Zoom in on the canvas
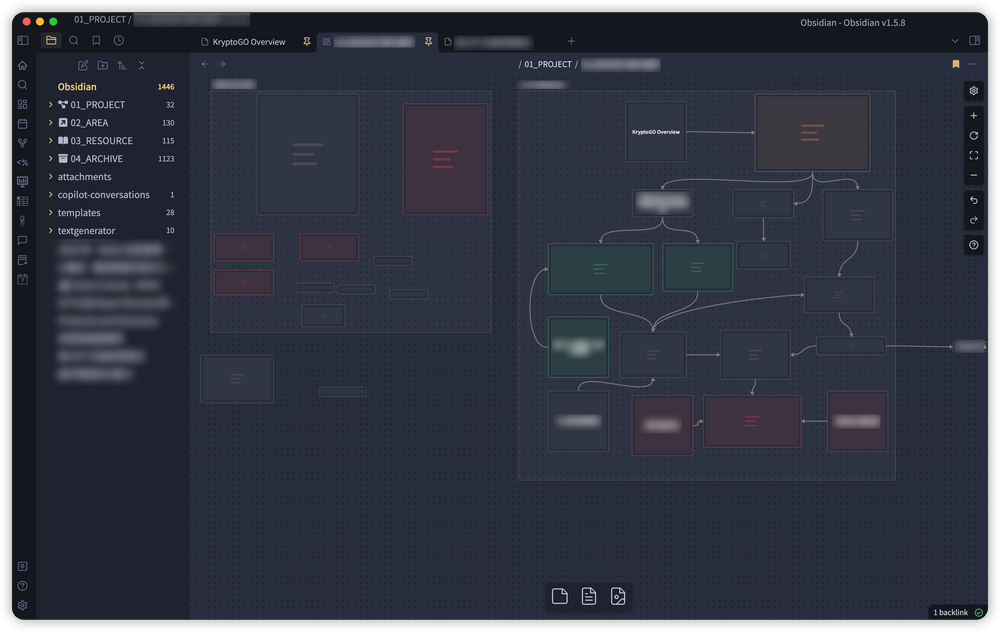Screen dimensions: 1000x632 click(x=974, y=116)
